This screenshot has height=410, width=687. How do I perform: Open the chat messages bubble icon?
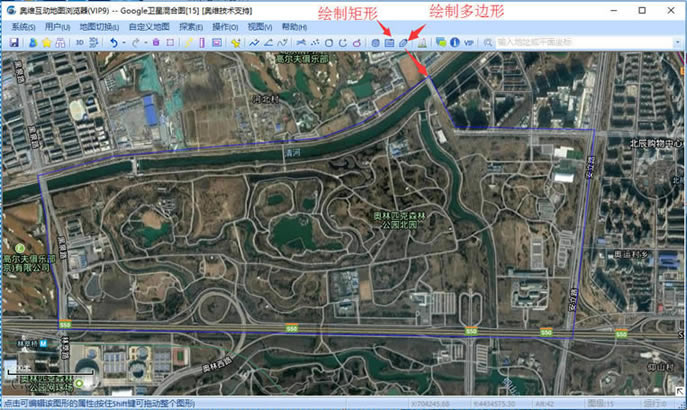coord(441,42)
